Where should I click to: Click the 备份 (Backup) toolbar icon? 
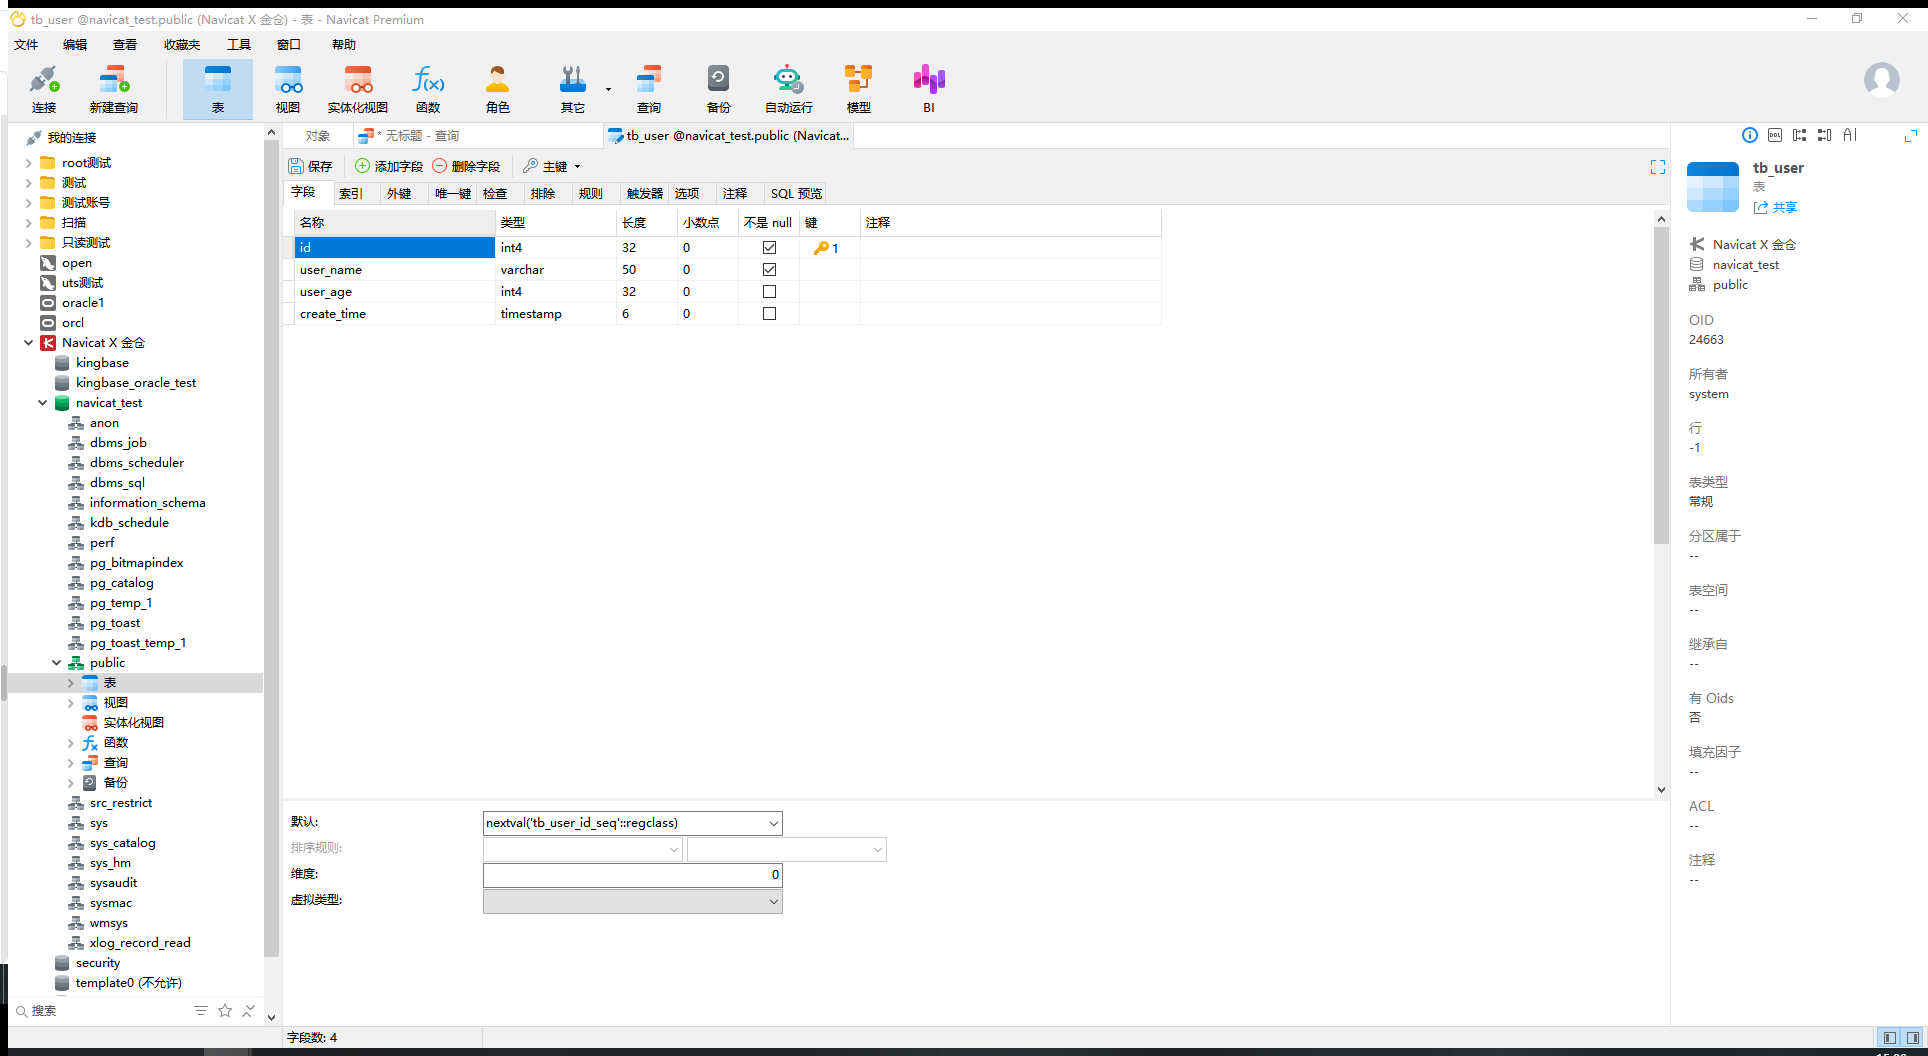click(x=719, y=89)
